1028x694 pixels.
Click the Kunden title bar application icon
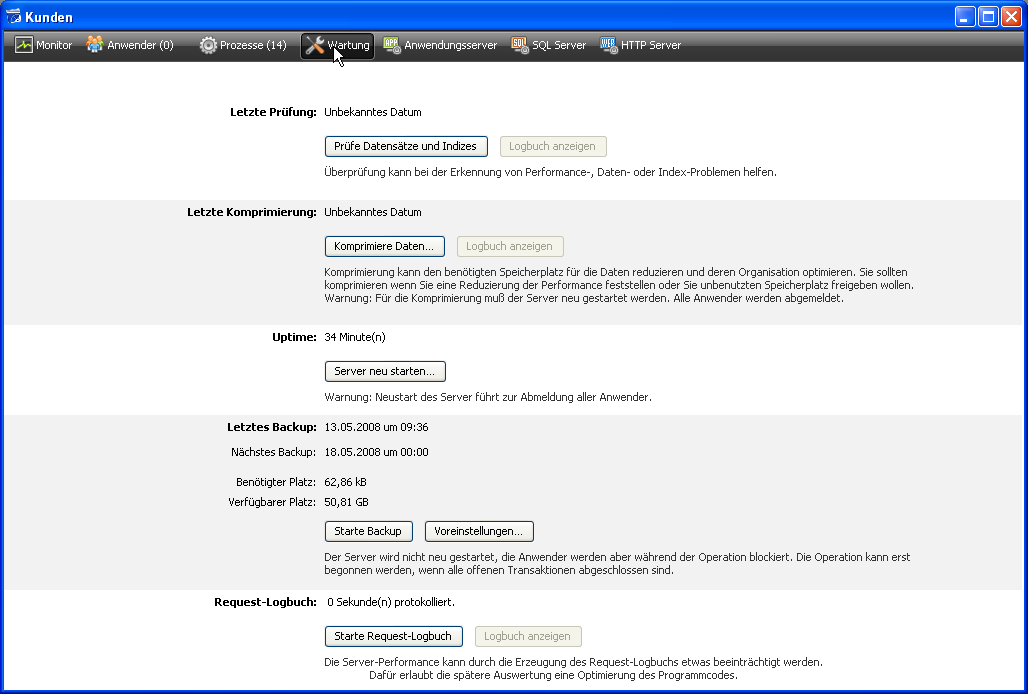[13, 17]
